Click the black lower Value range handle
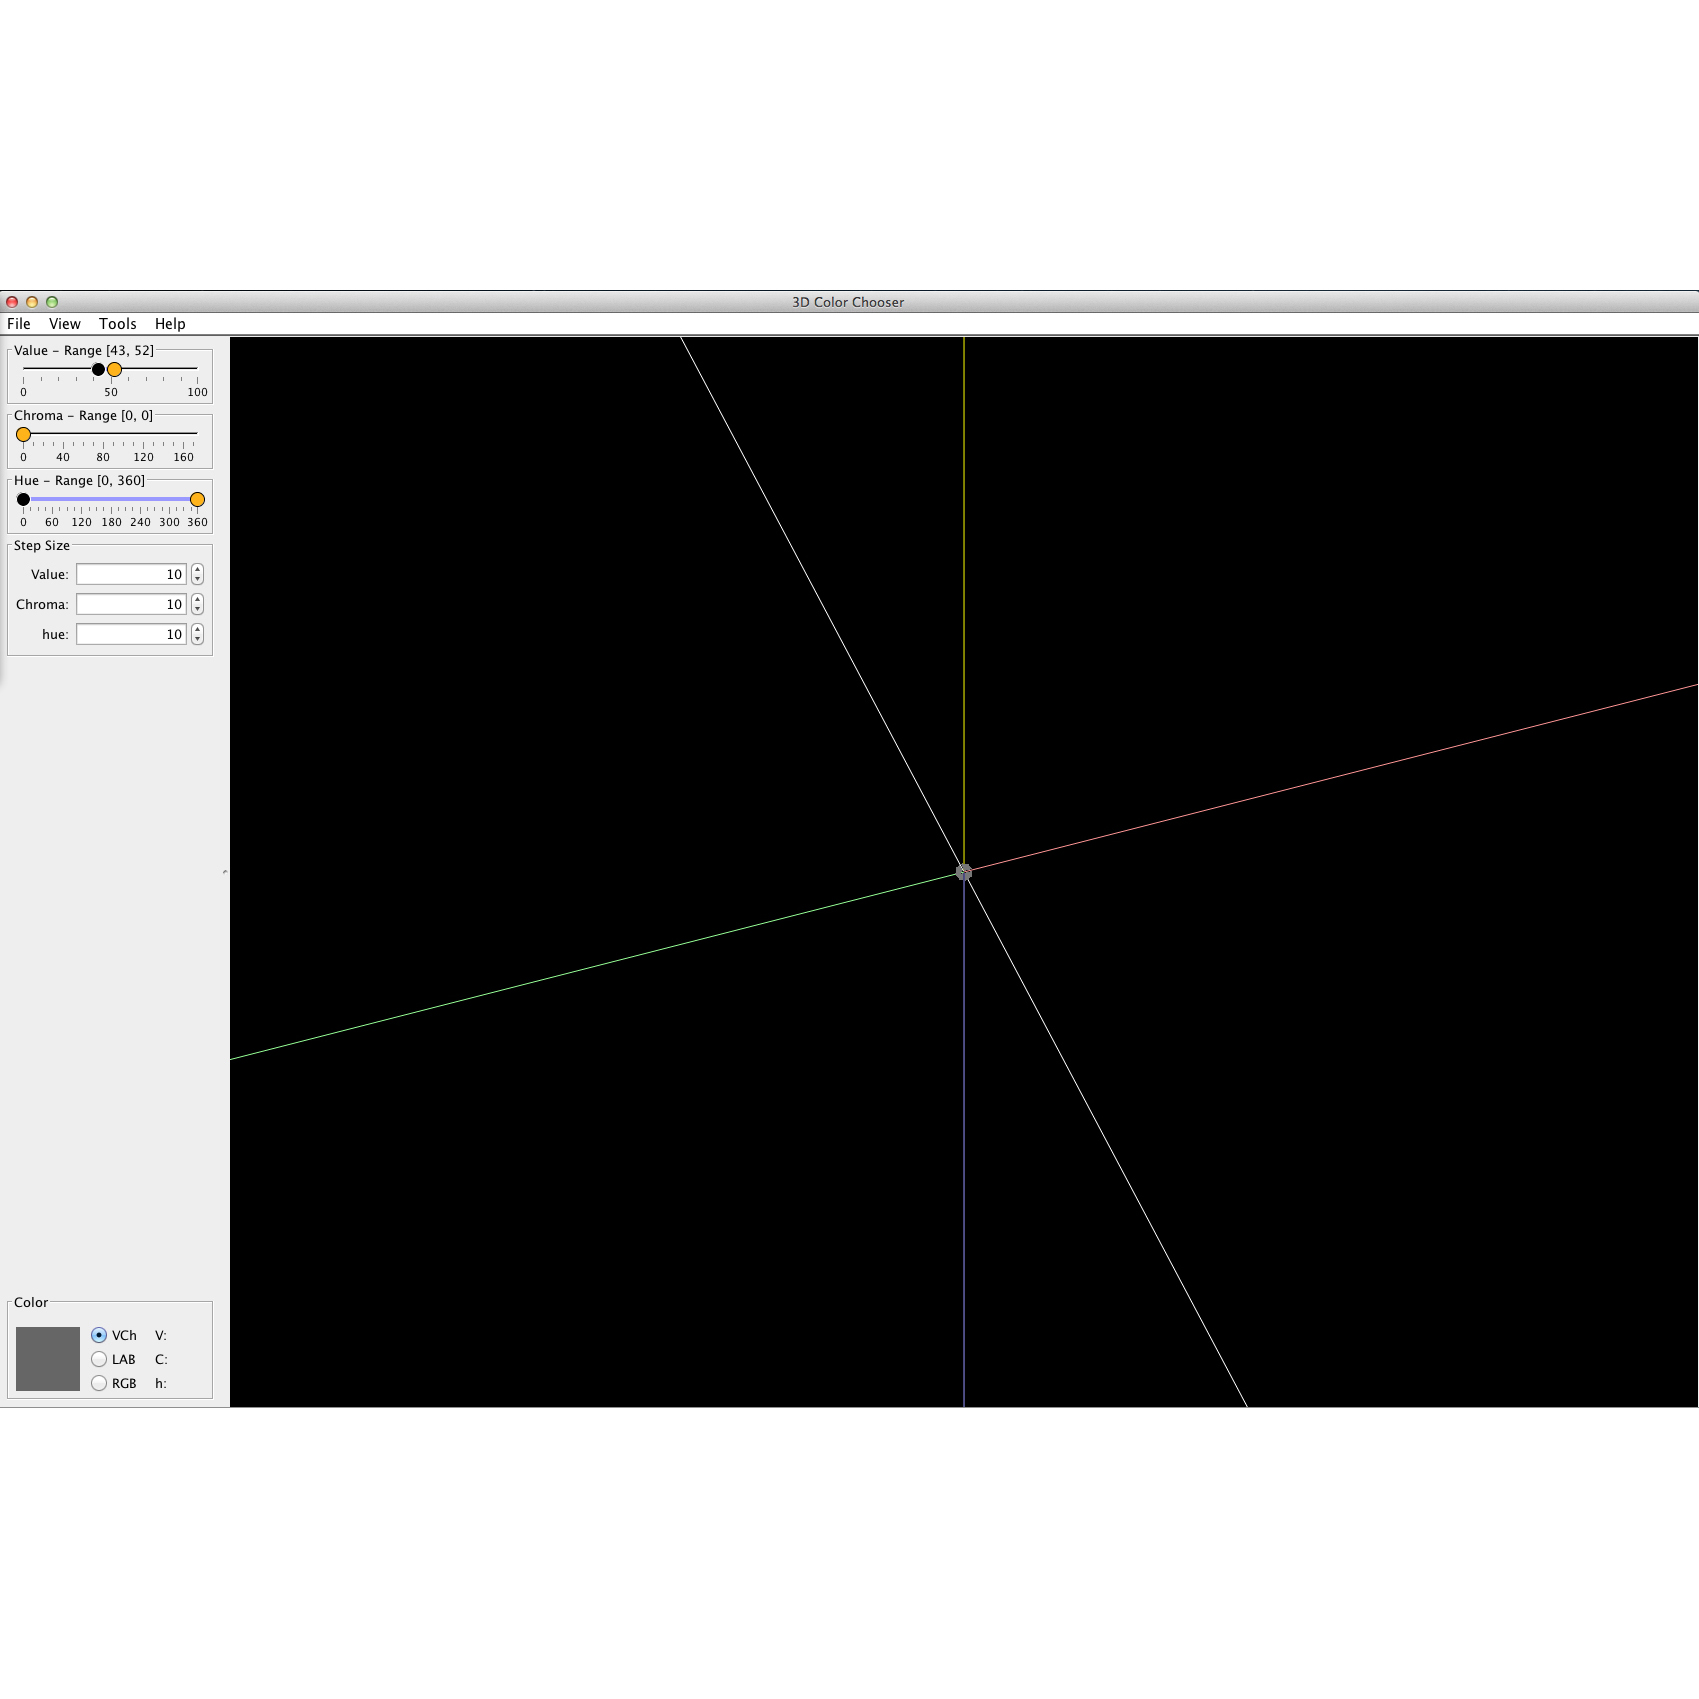This screenshot has height=1699, width=1699. click(x=98, y=369)
